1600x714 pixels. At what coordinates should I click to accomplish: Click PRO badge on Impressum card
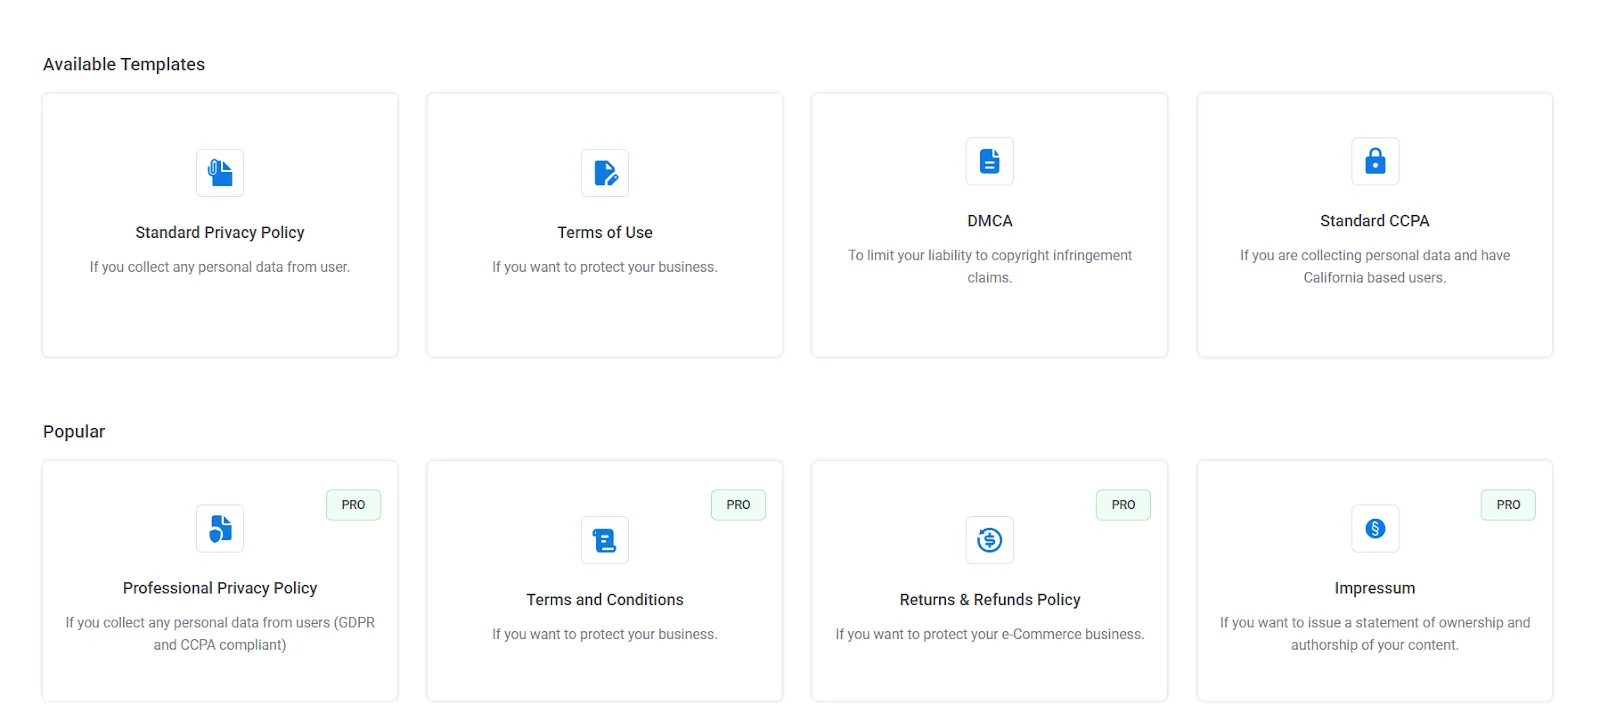pos(1508,505)
